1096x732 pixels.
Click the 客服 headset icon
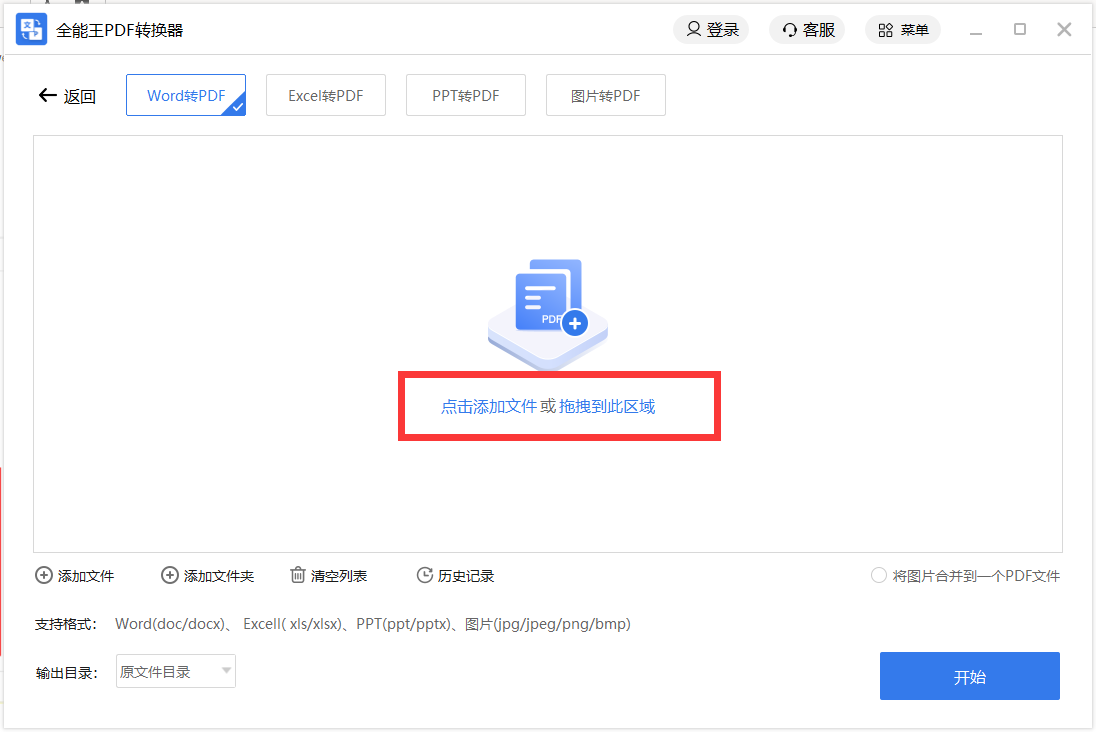[x=789, y=29]
